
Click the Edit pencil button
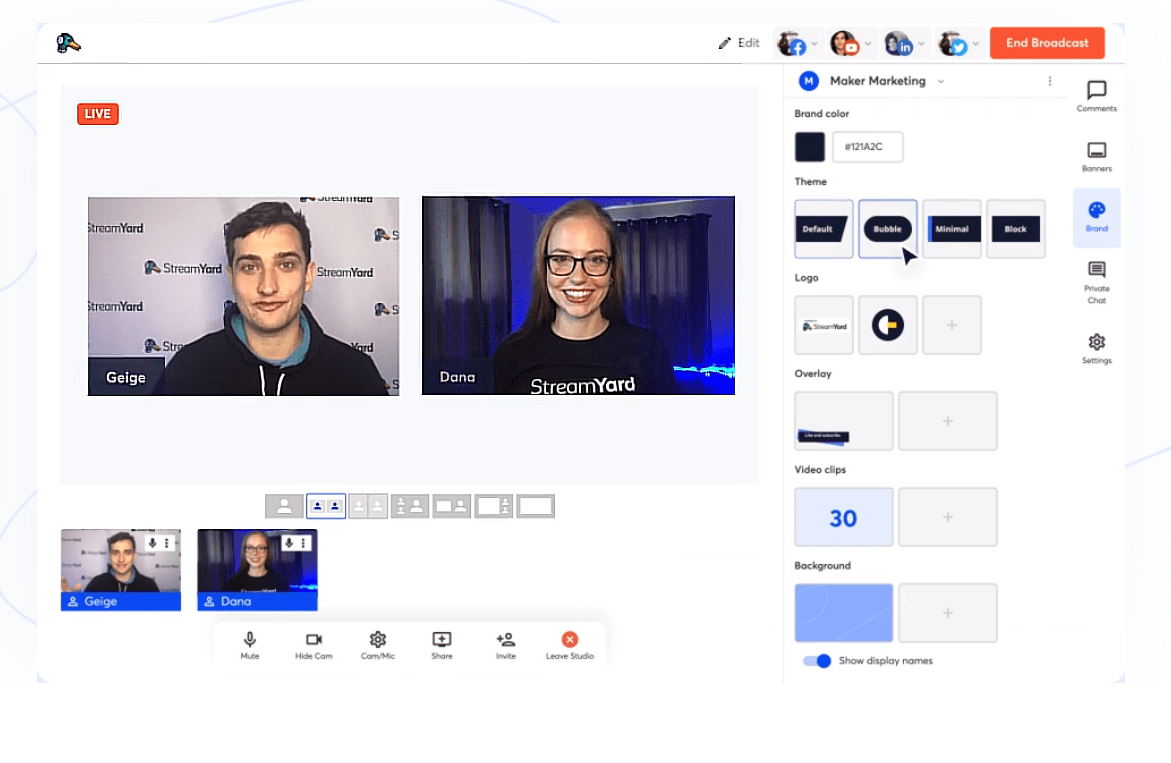pyautogui.click(x=739, y=43)
